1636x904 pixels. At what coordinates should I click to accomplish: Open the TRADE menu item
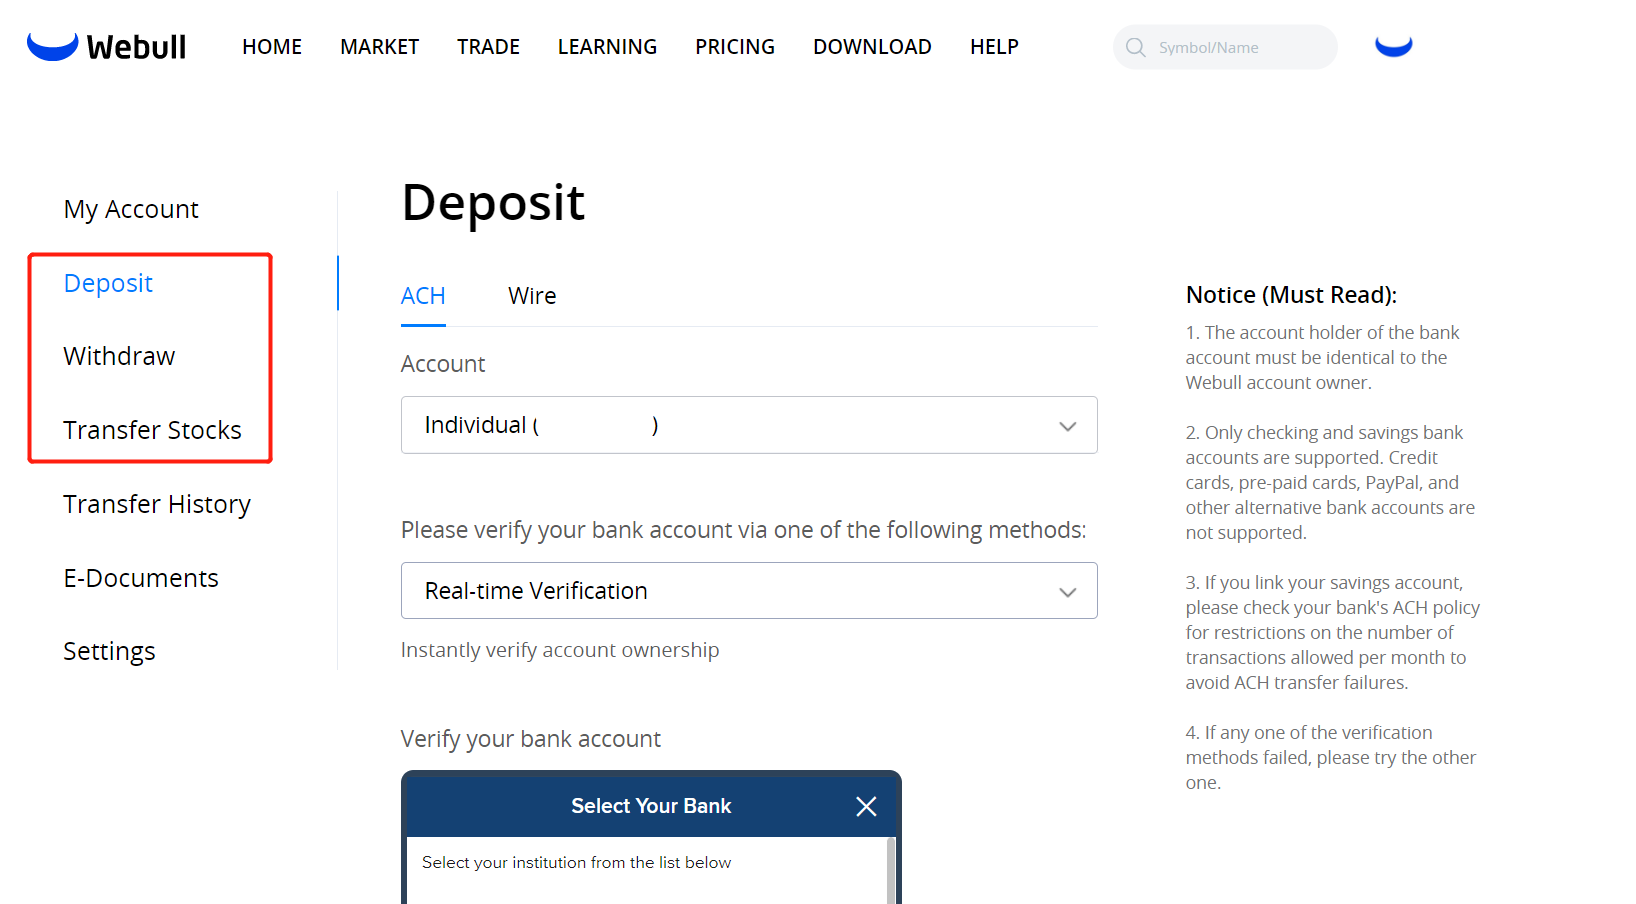488,47
